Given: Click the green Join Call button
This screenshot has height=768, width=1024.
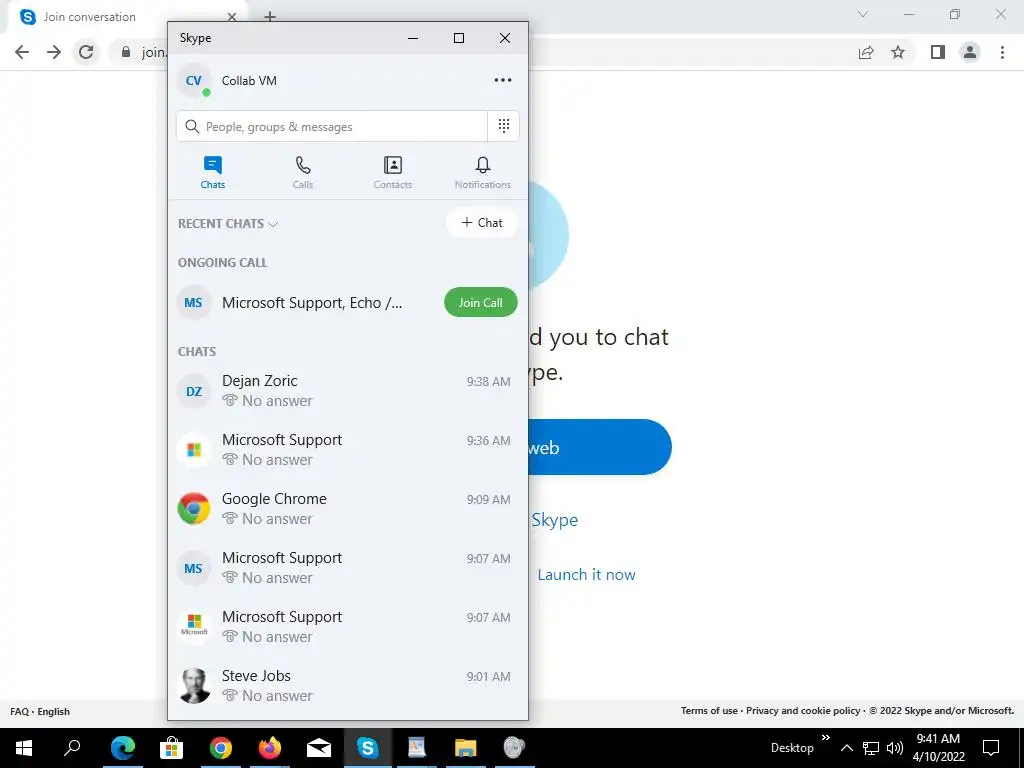Looking at the screenshot, I should pyautogui.click(x=481, y=302).
